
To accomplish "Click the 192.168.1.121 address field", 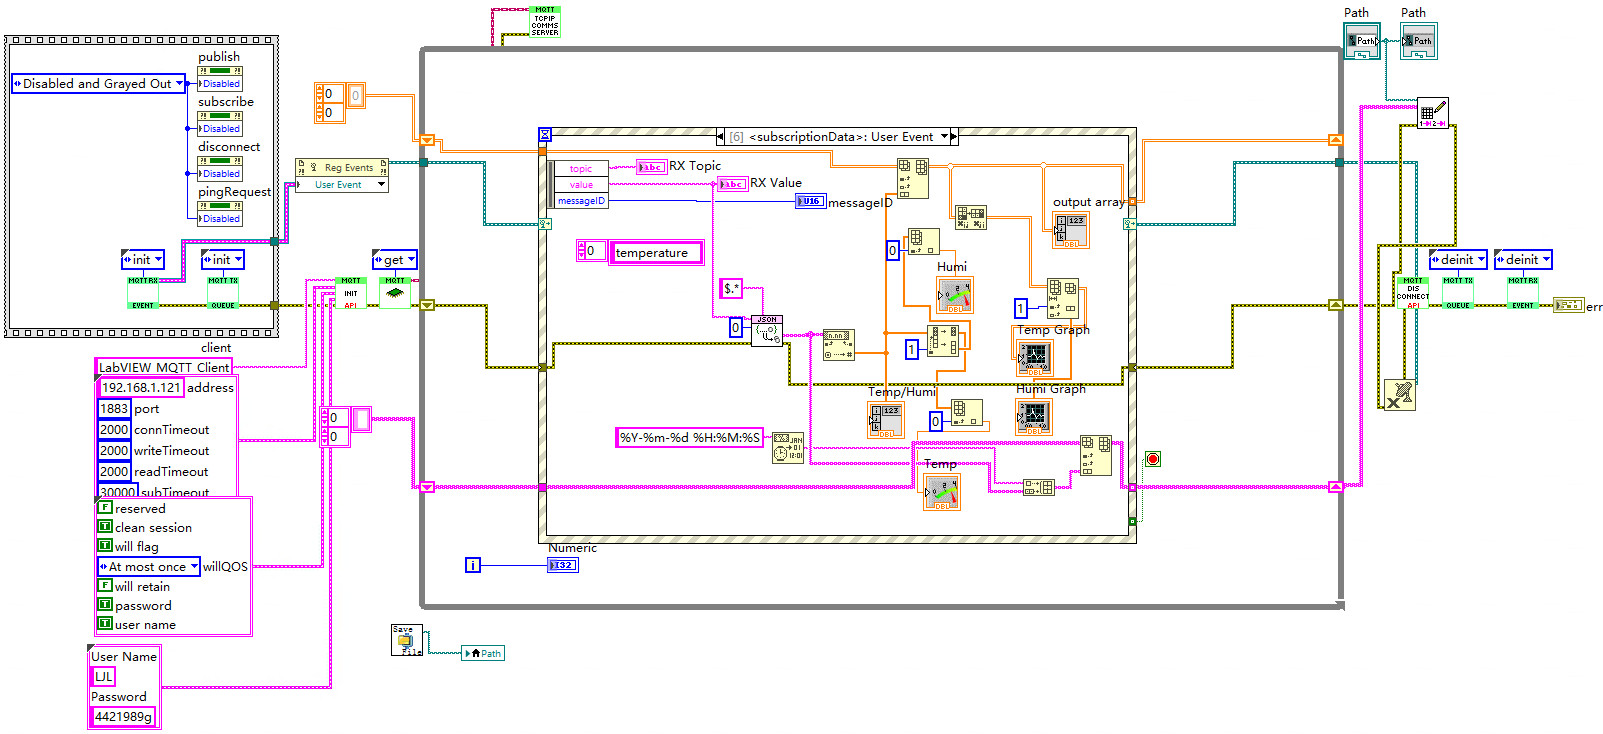I will (141, 387).
